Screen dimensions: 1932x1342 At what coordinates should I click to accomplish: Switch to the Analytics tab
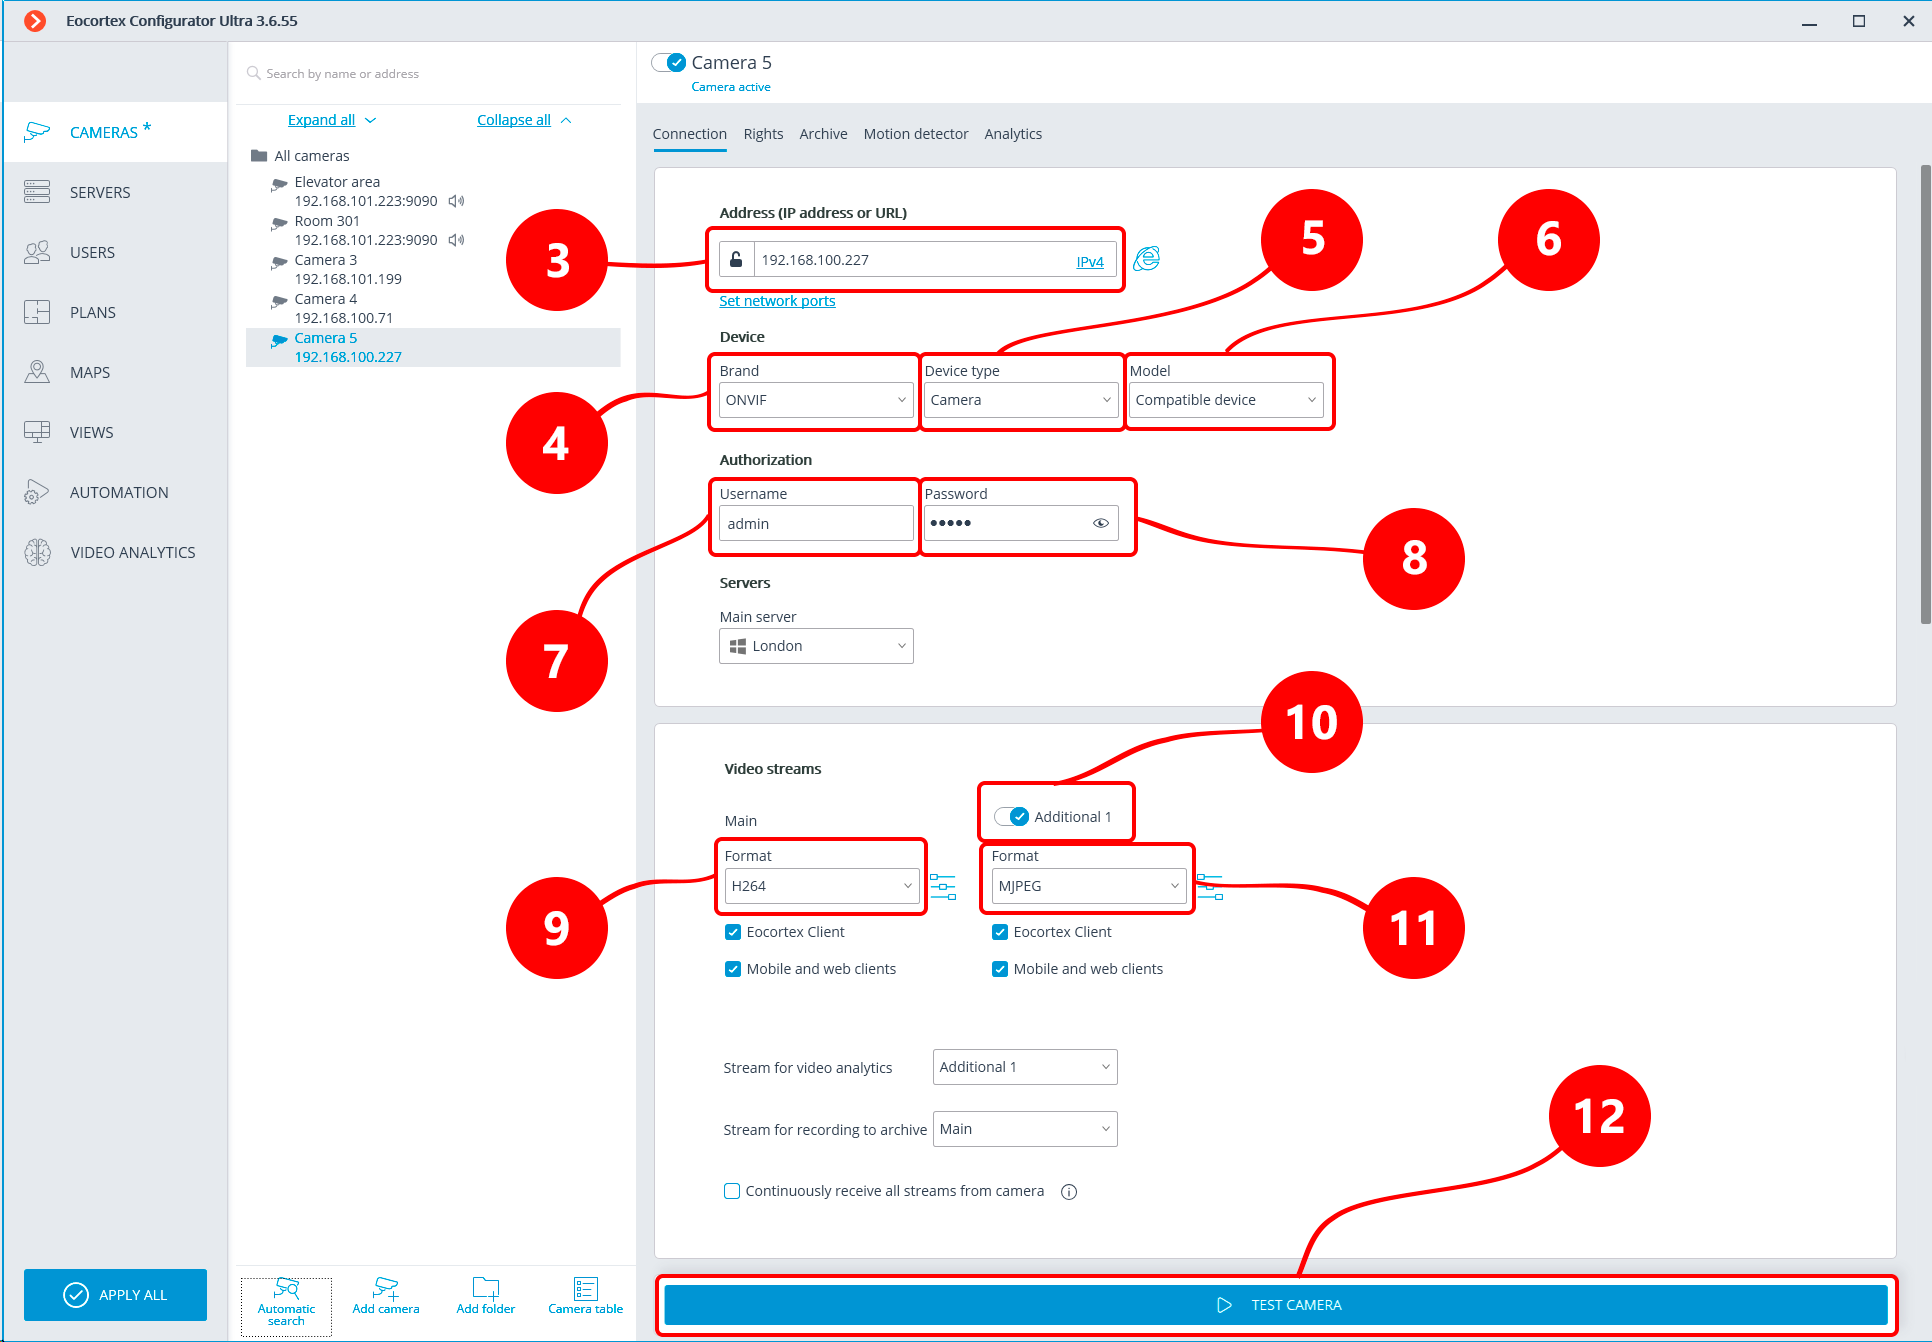tap(1013, 134)
